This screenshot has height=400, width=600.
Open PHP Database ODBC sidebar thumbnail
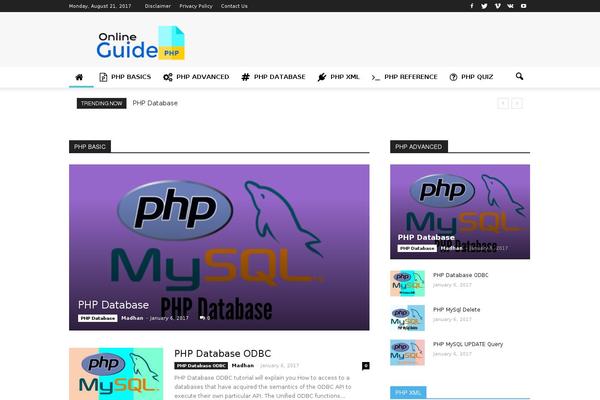408,283
